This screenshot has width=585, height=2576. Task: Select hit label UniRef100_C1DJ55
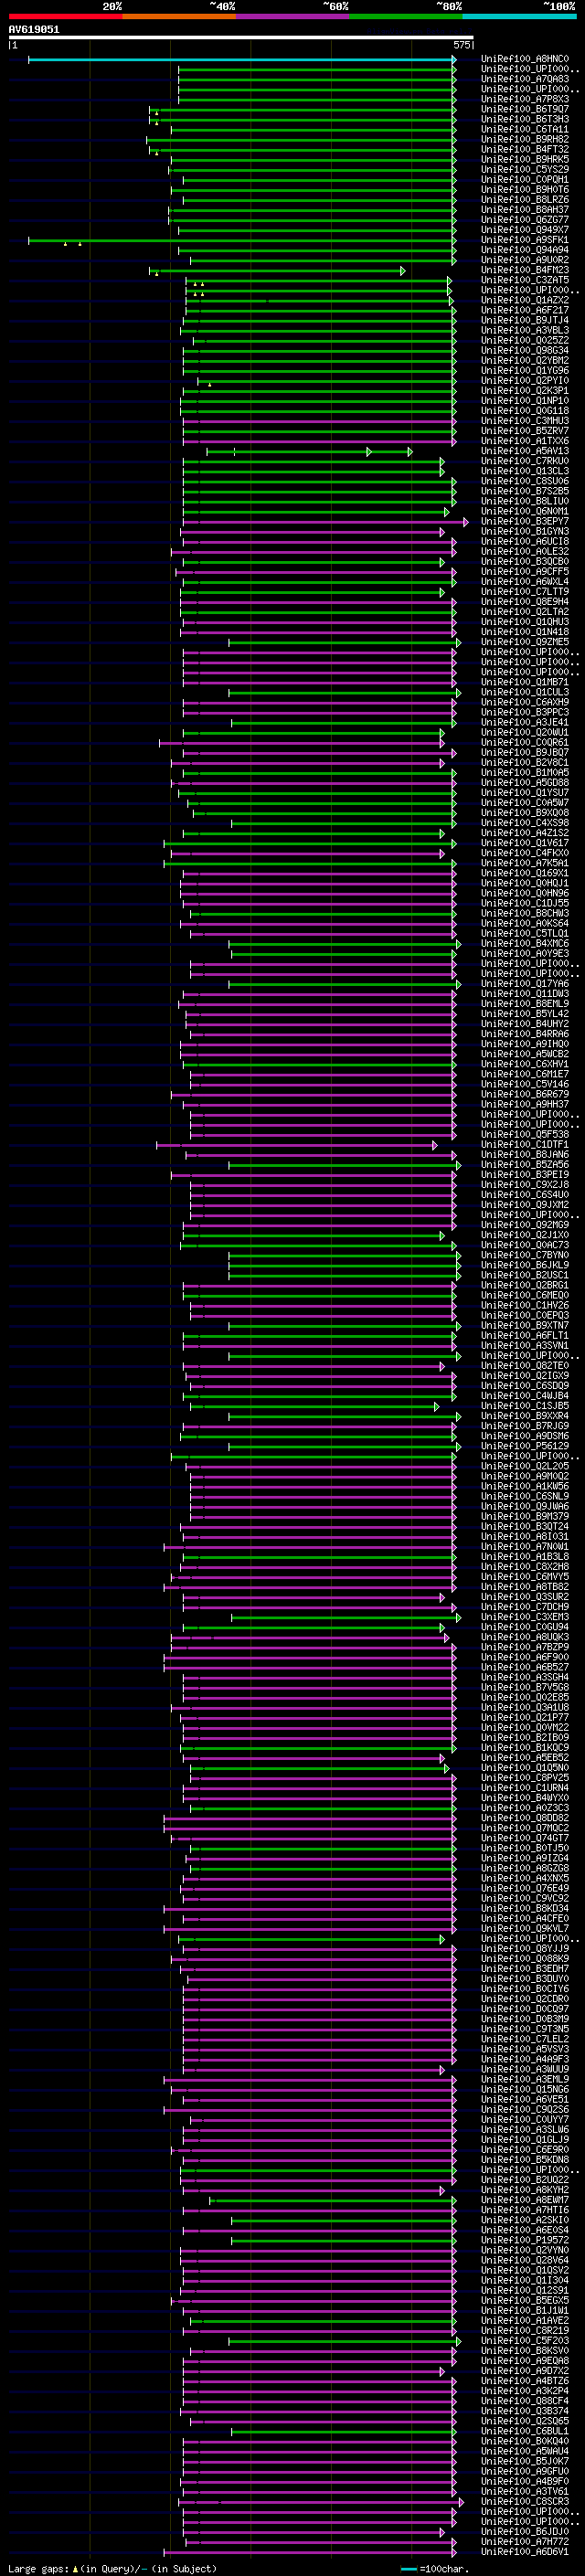pos(524,903)
